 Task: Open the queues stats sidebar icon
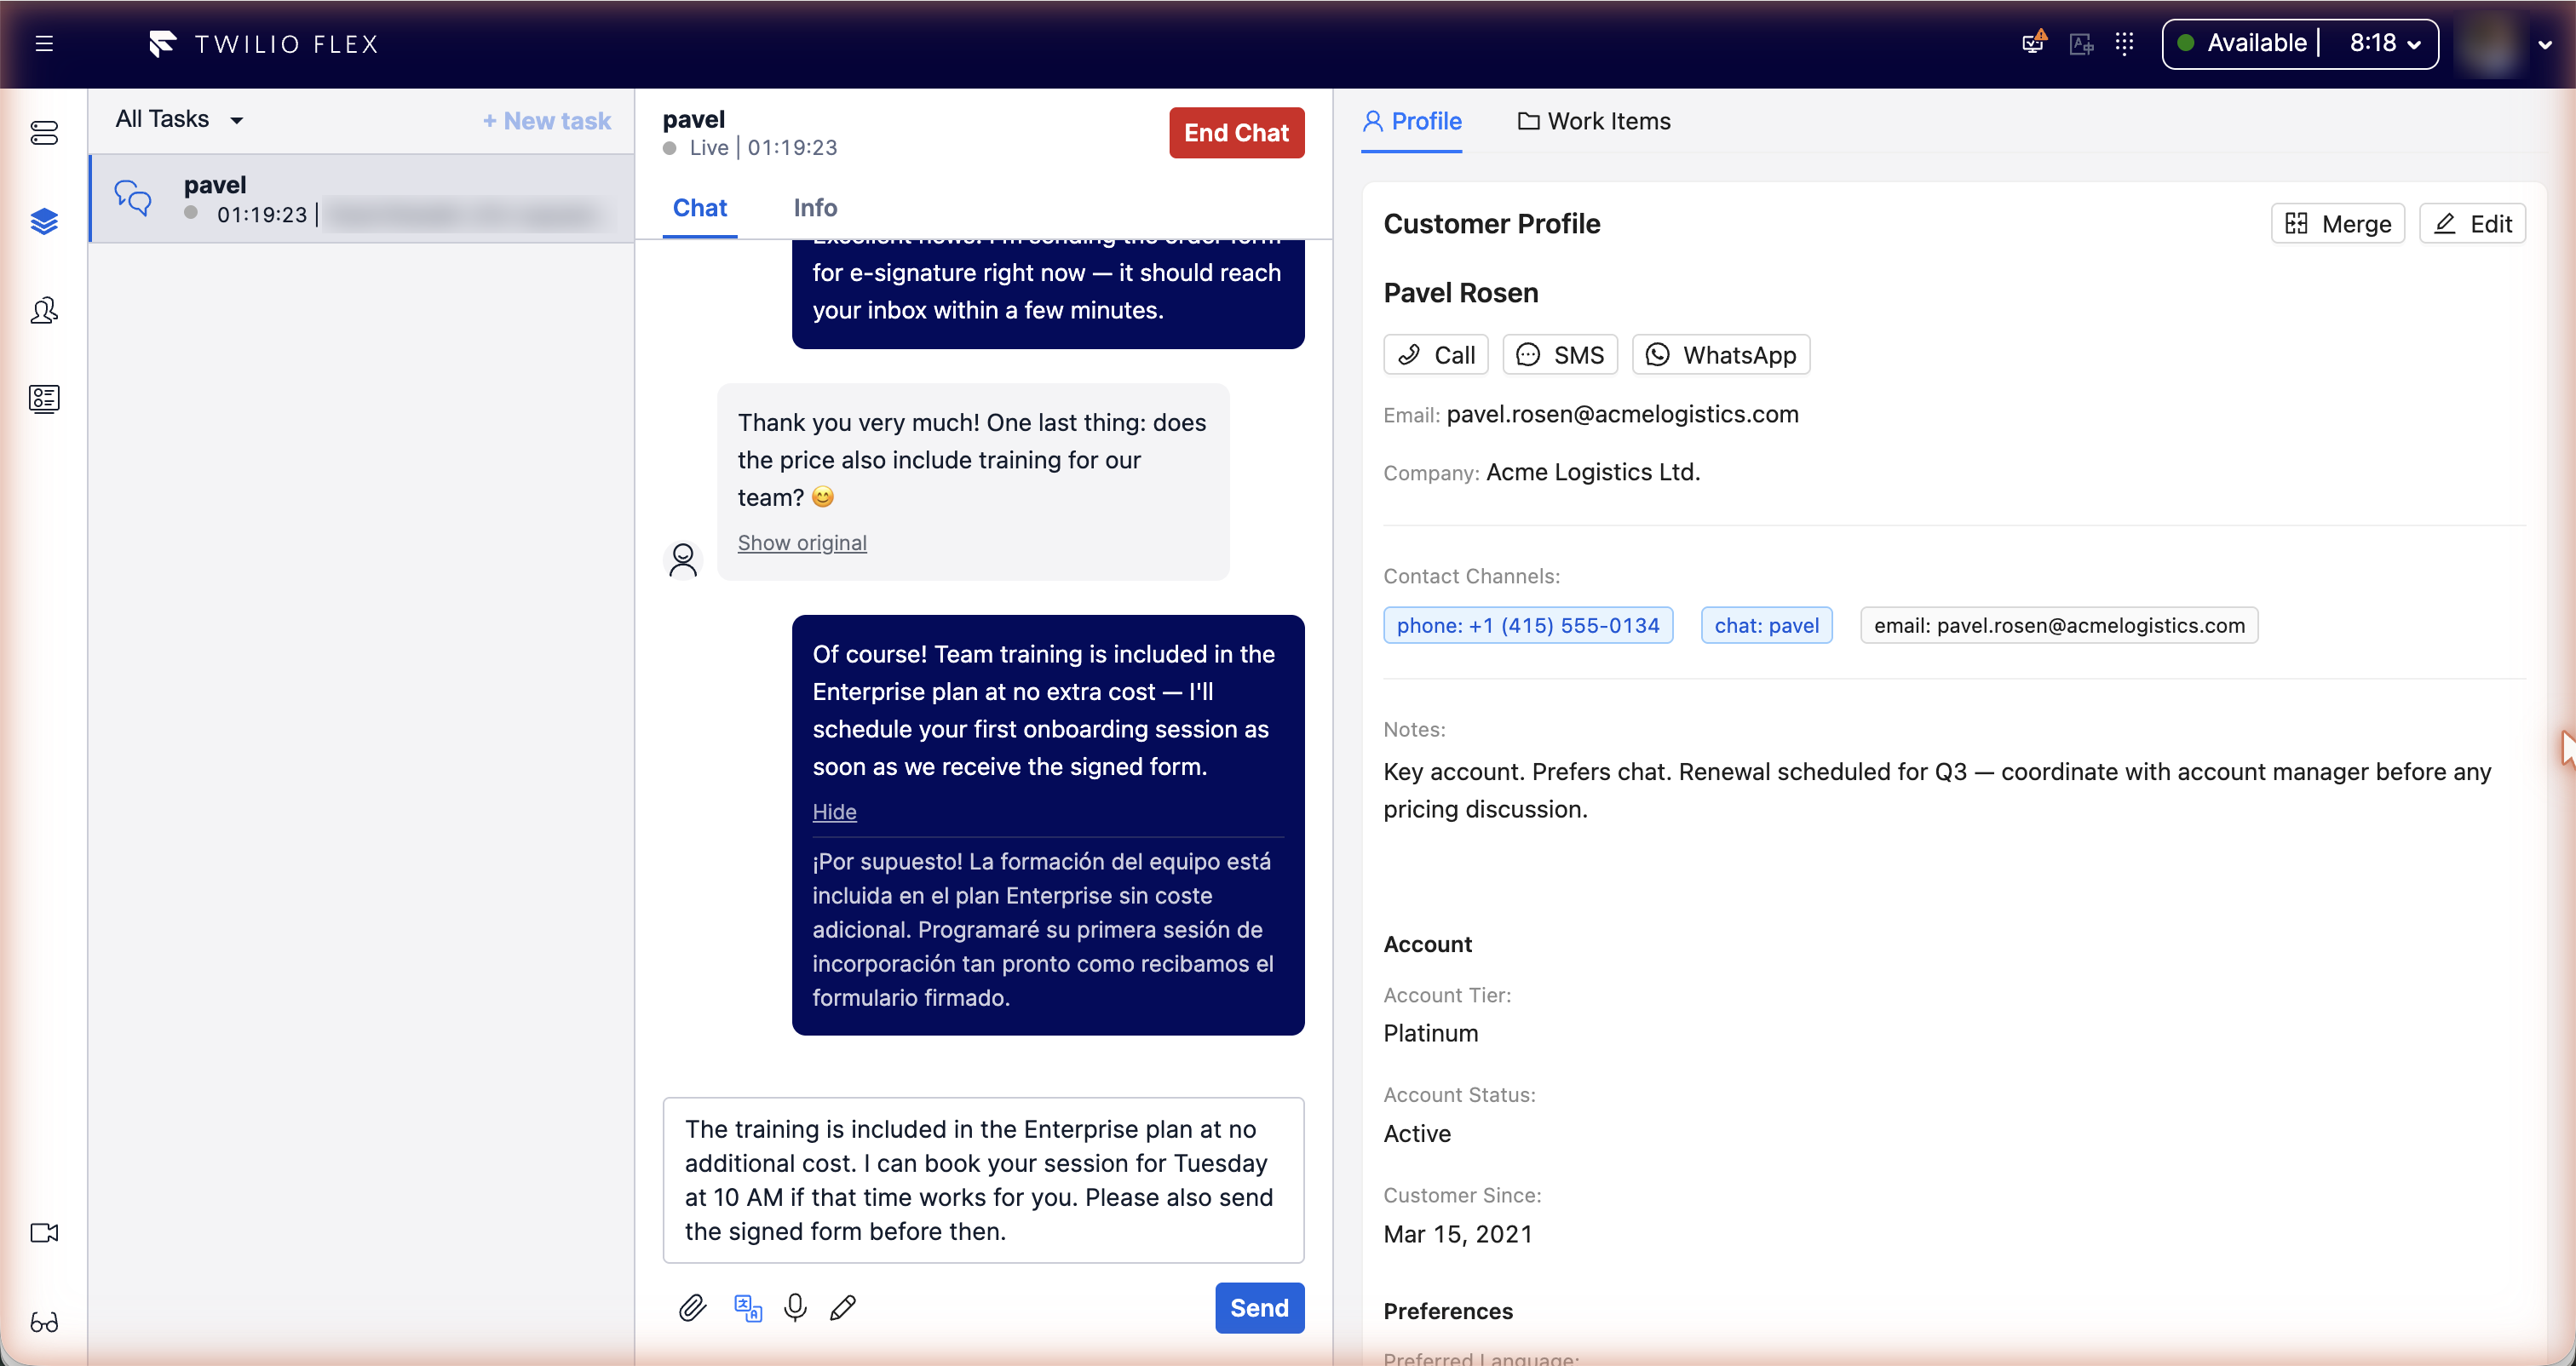click(x=44, y=133)
